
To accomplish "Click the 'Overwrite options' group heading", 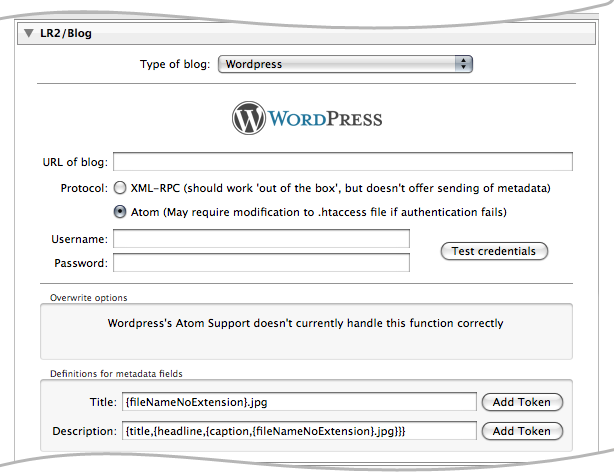I will point(88,297).
